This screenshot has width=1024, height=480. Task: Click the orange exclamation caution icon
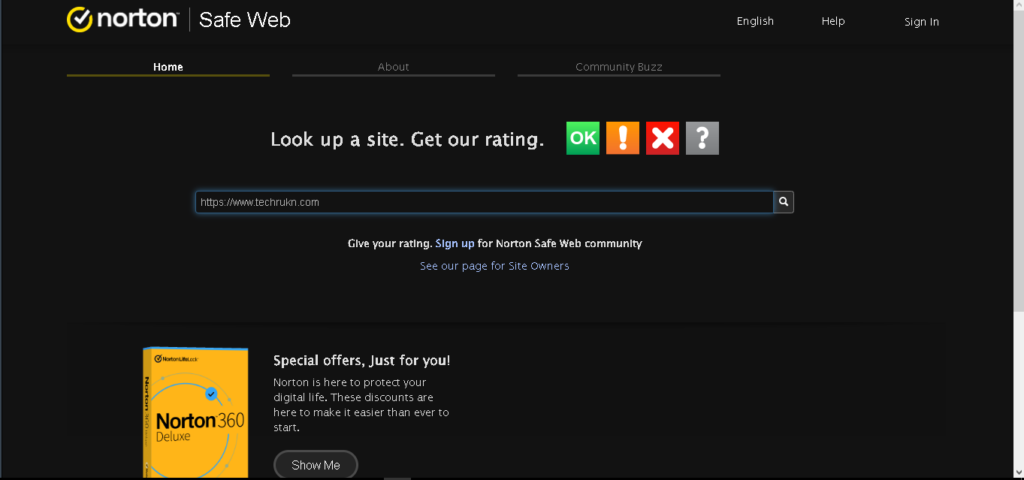[622, 138]
